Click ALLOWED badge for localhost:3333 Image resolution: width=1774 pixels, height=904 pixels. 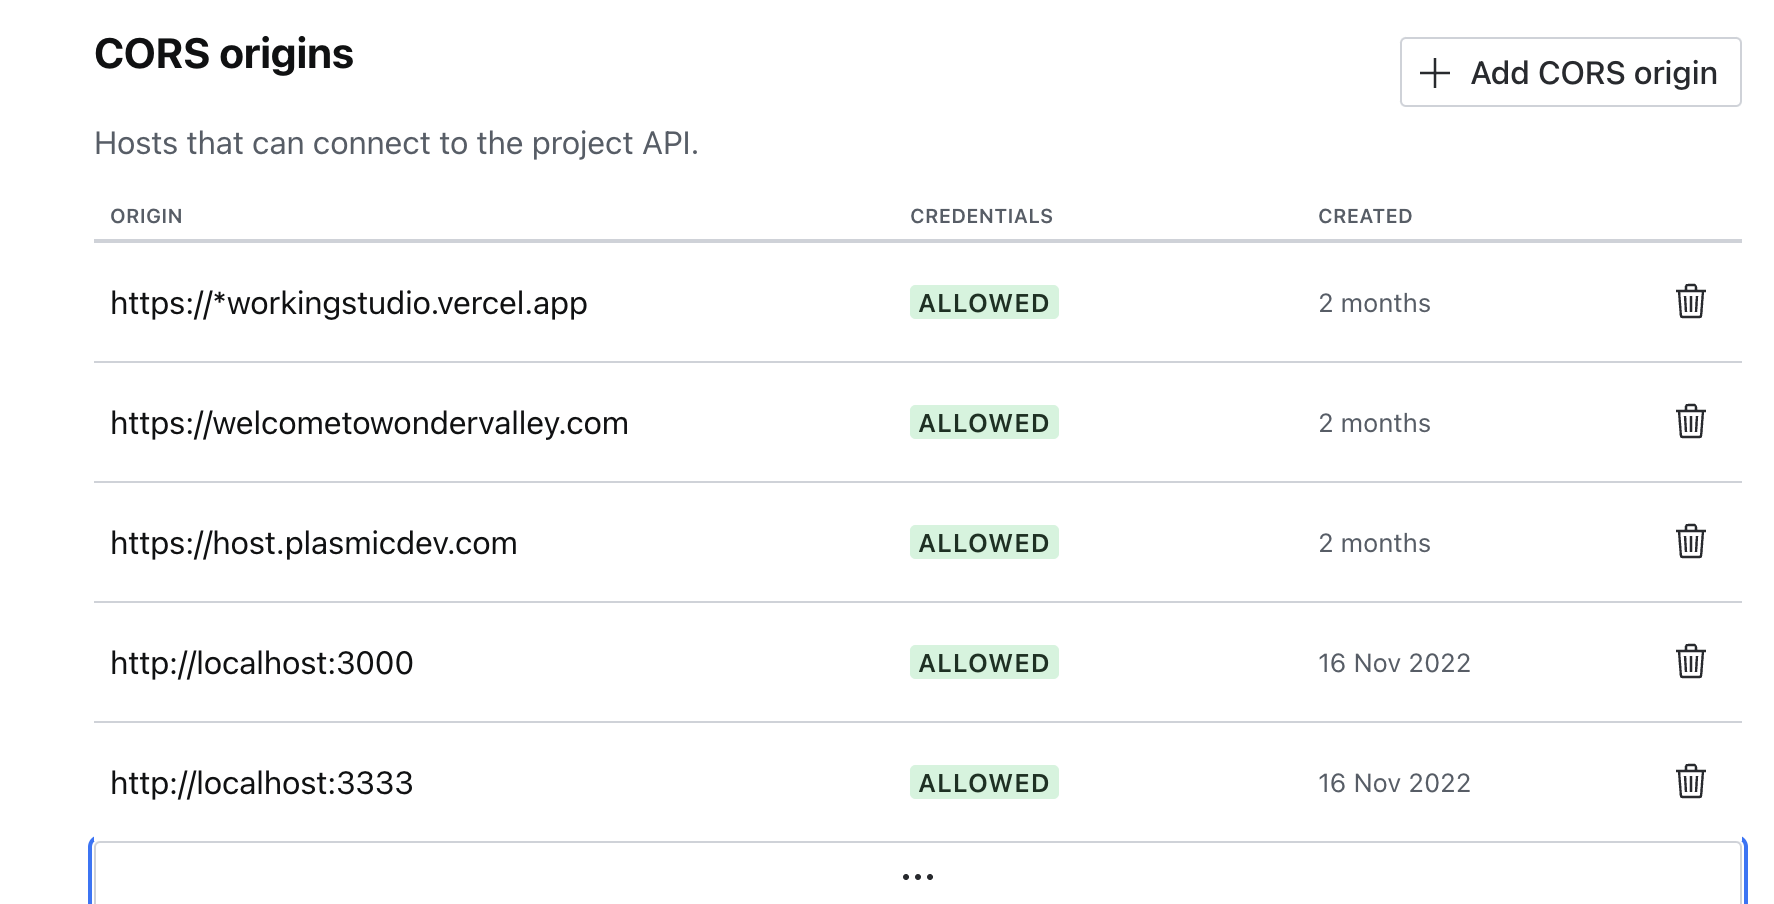(x=983, y=783)
